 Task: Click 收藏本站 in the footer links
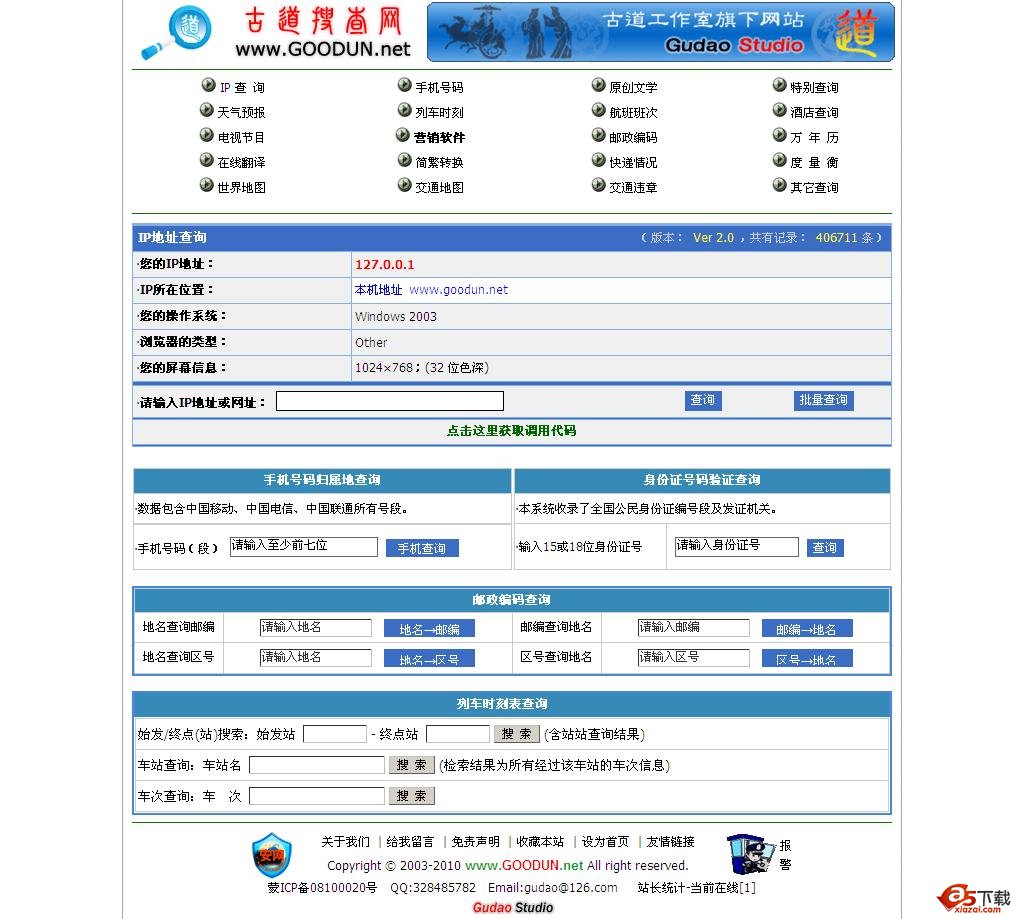click(x=541, y=841)
